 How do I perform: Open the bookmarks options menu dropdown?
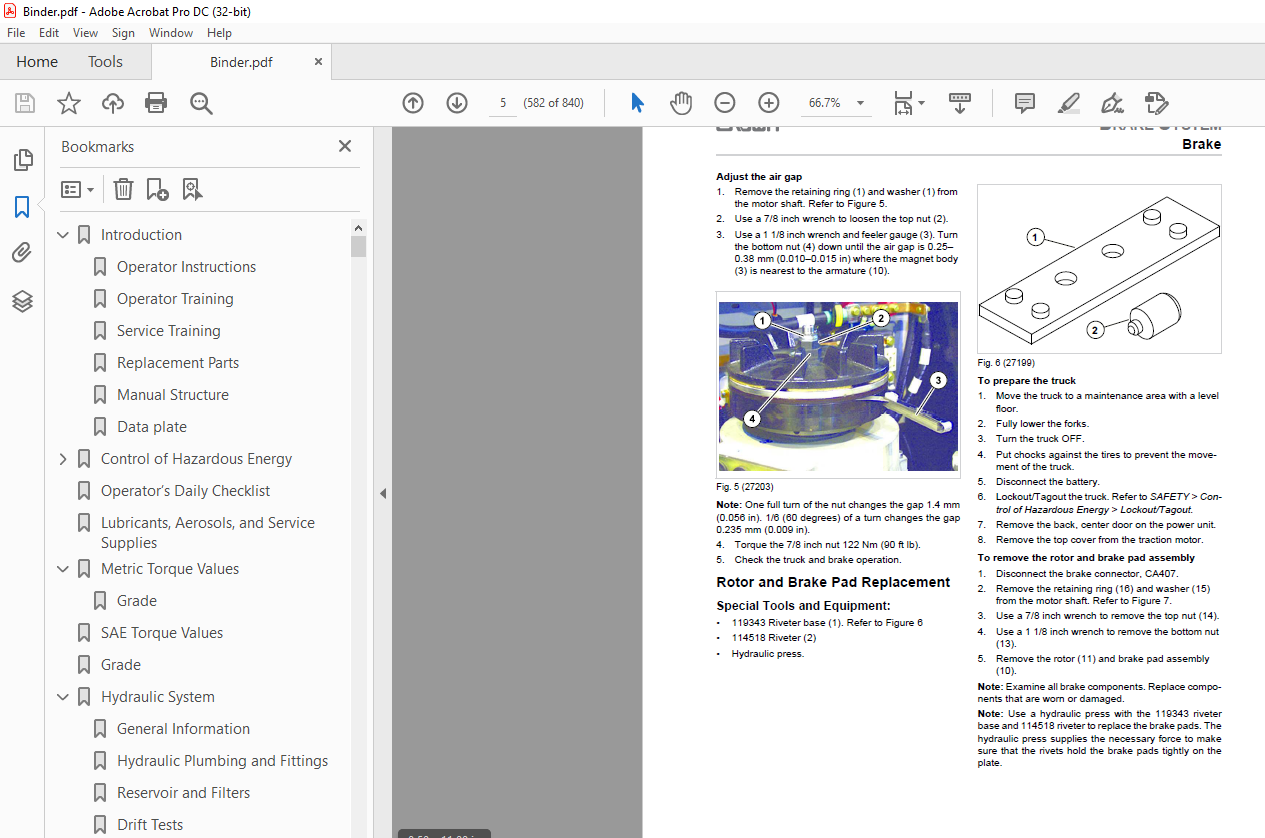(x=78, y=189)
